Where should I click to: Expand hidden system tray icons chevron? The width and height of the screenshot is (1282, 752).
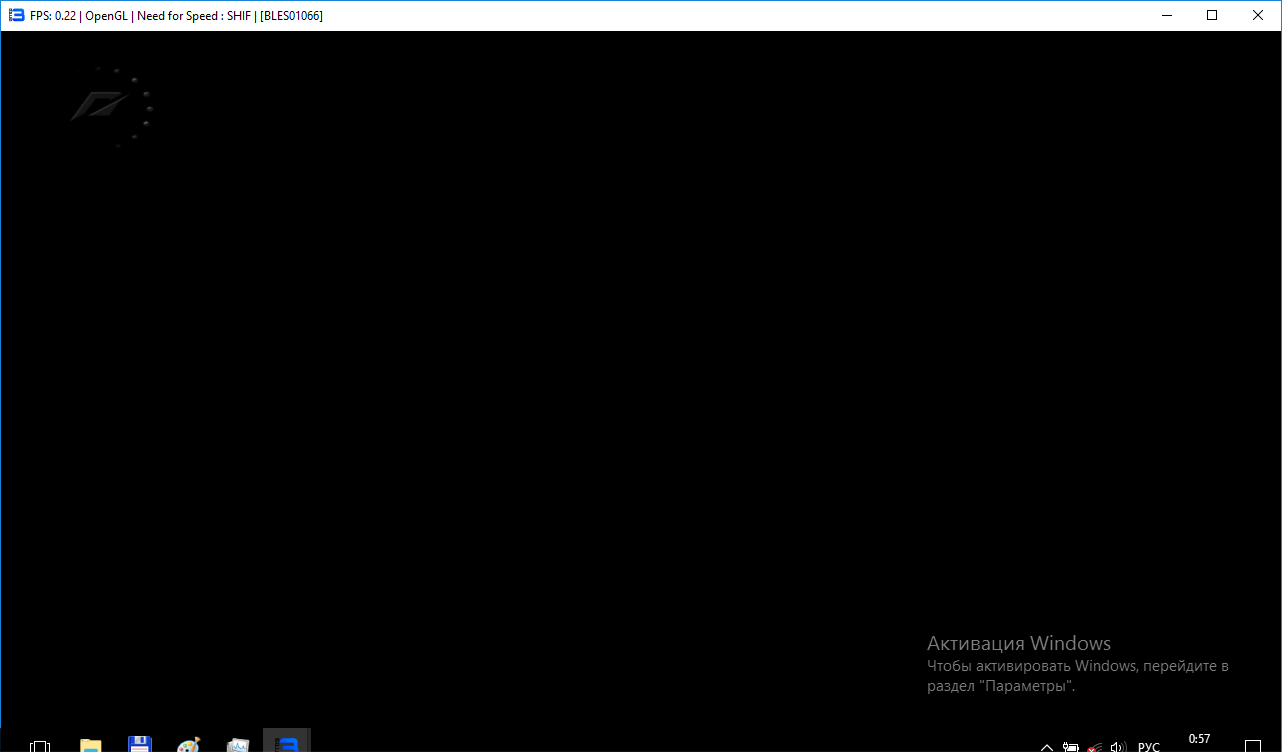(1047, 746)
